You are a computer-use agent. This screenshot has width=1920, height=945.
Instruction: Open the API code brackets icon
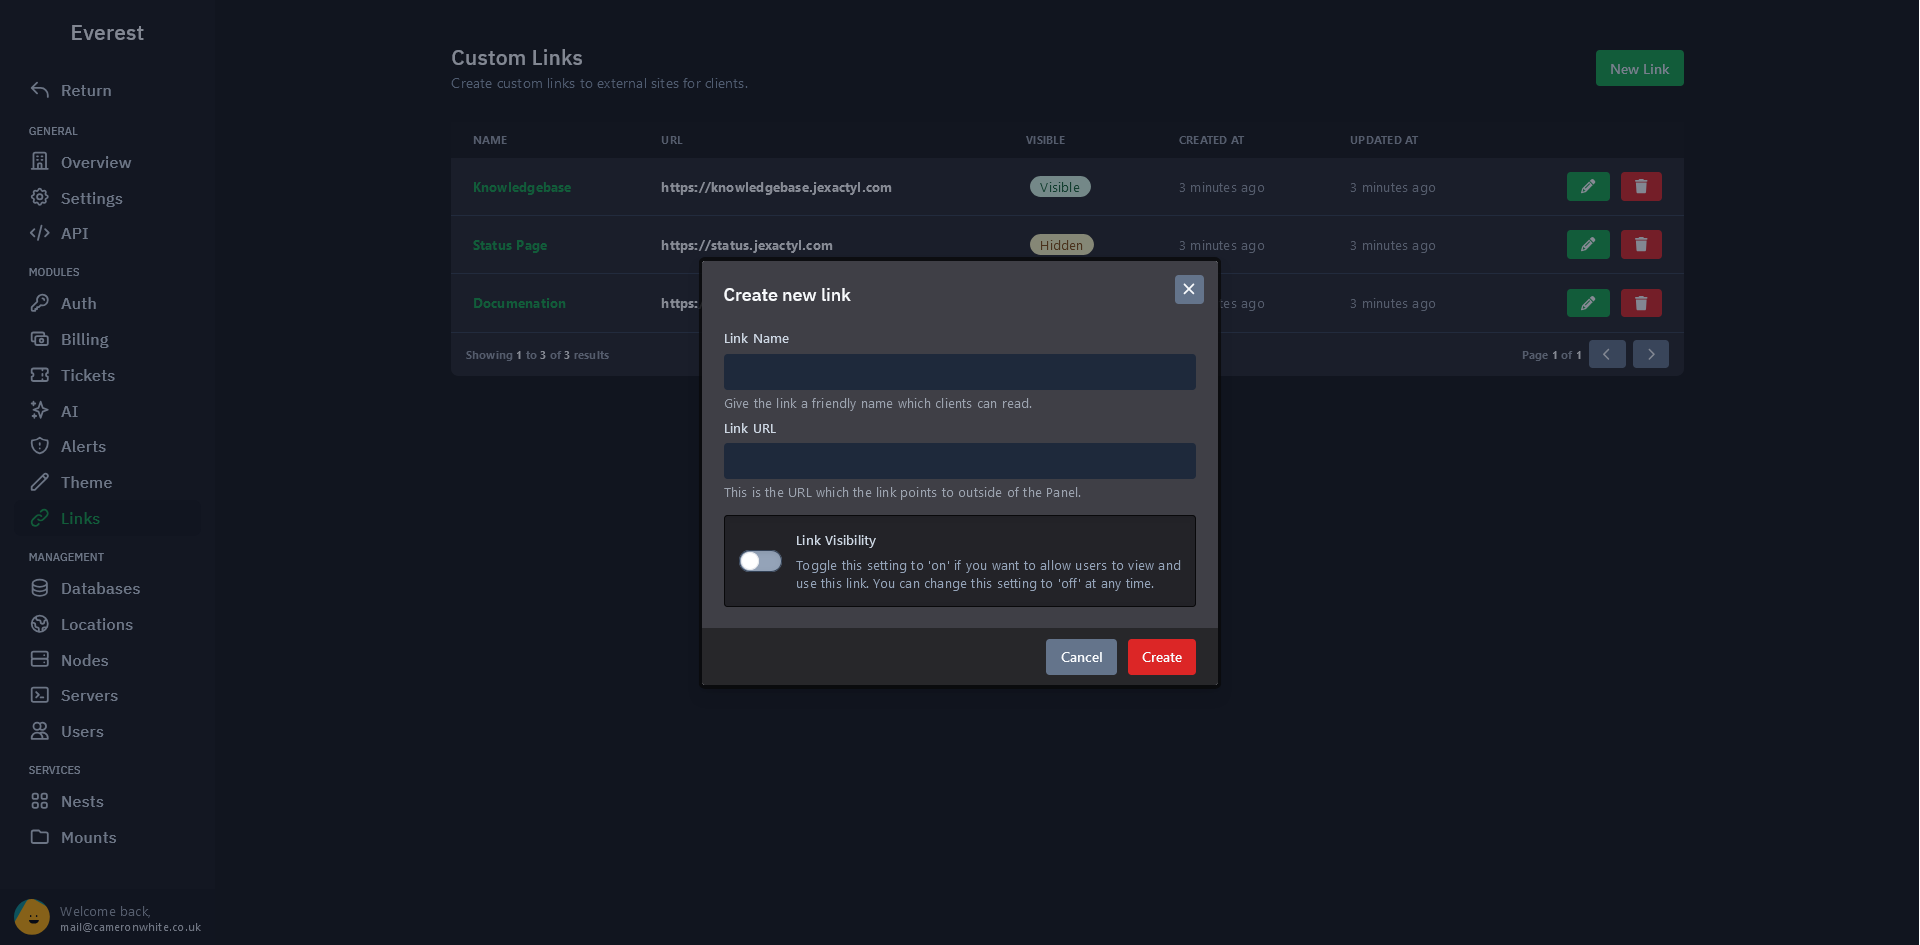[x=40, y=233]
